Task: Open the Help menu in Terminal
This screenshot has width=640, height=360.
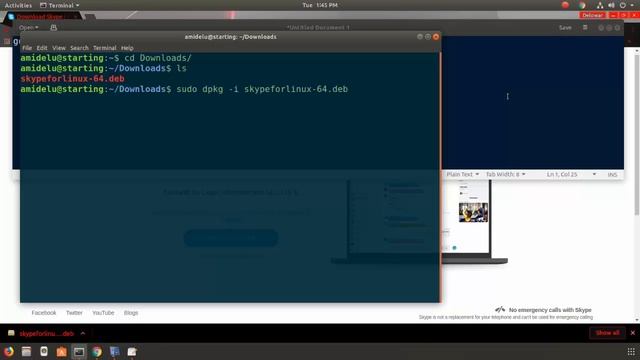Action: point(127,48)
